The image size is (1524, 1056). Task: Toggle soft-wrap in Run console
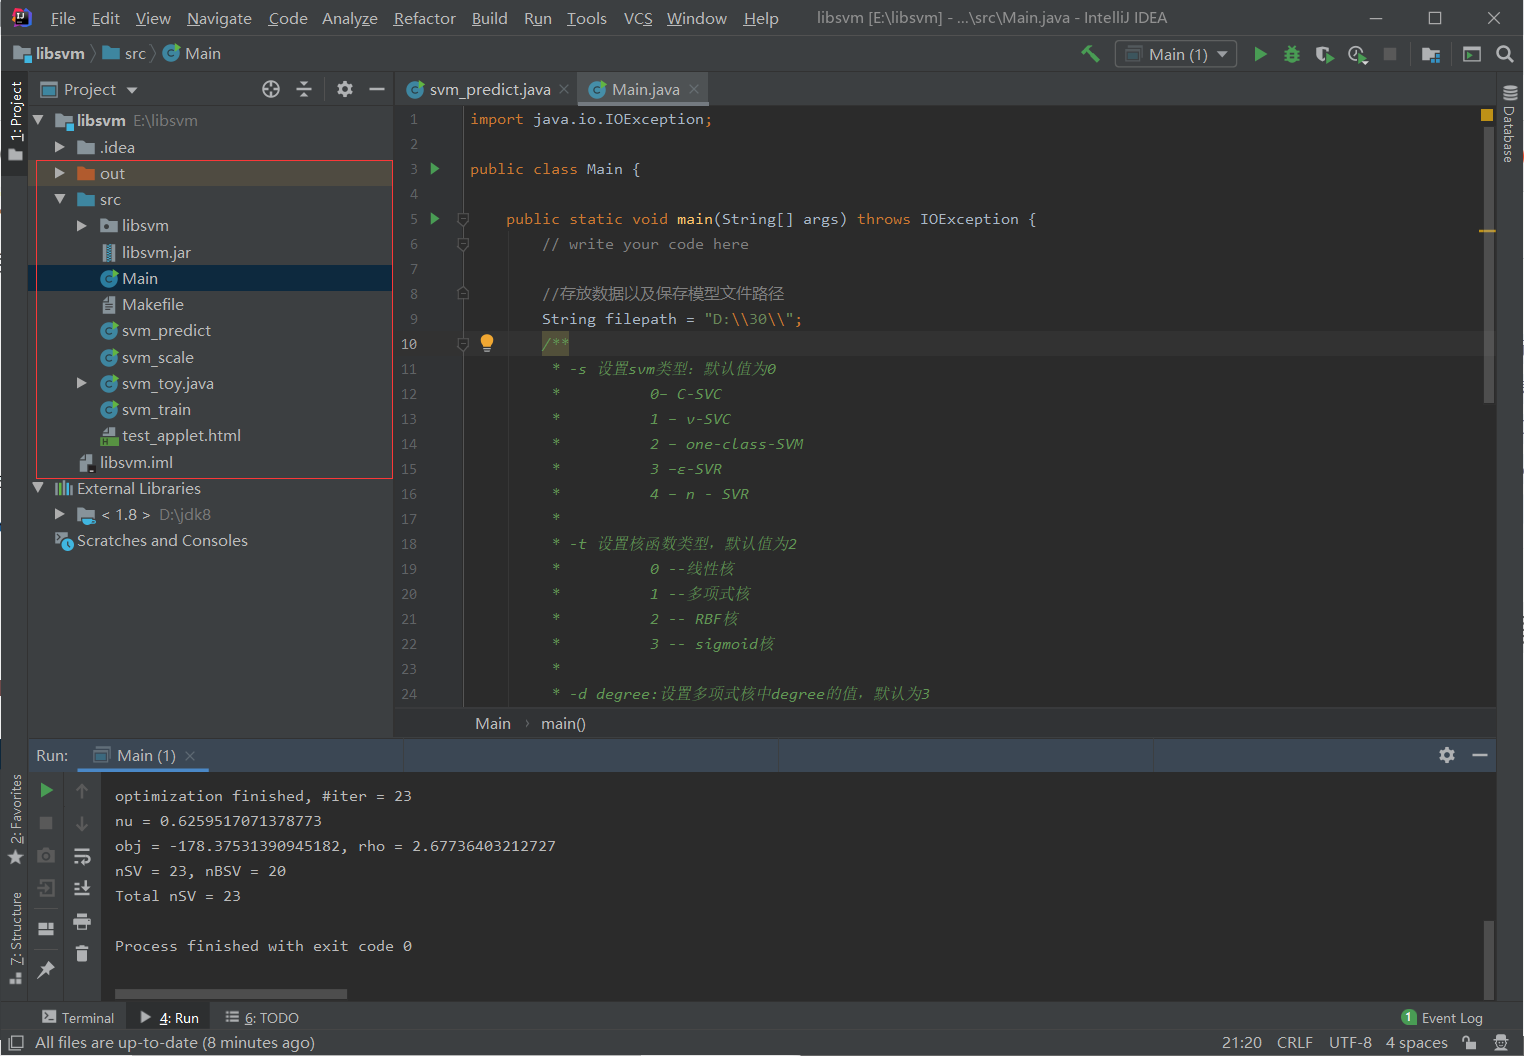[x=82, y=856]
